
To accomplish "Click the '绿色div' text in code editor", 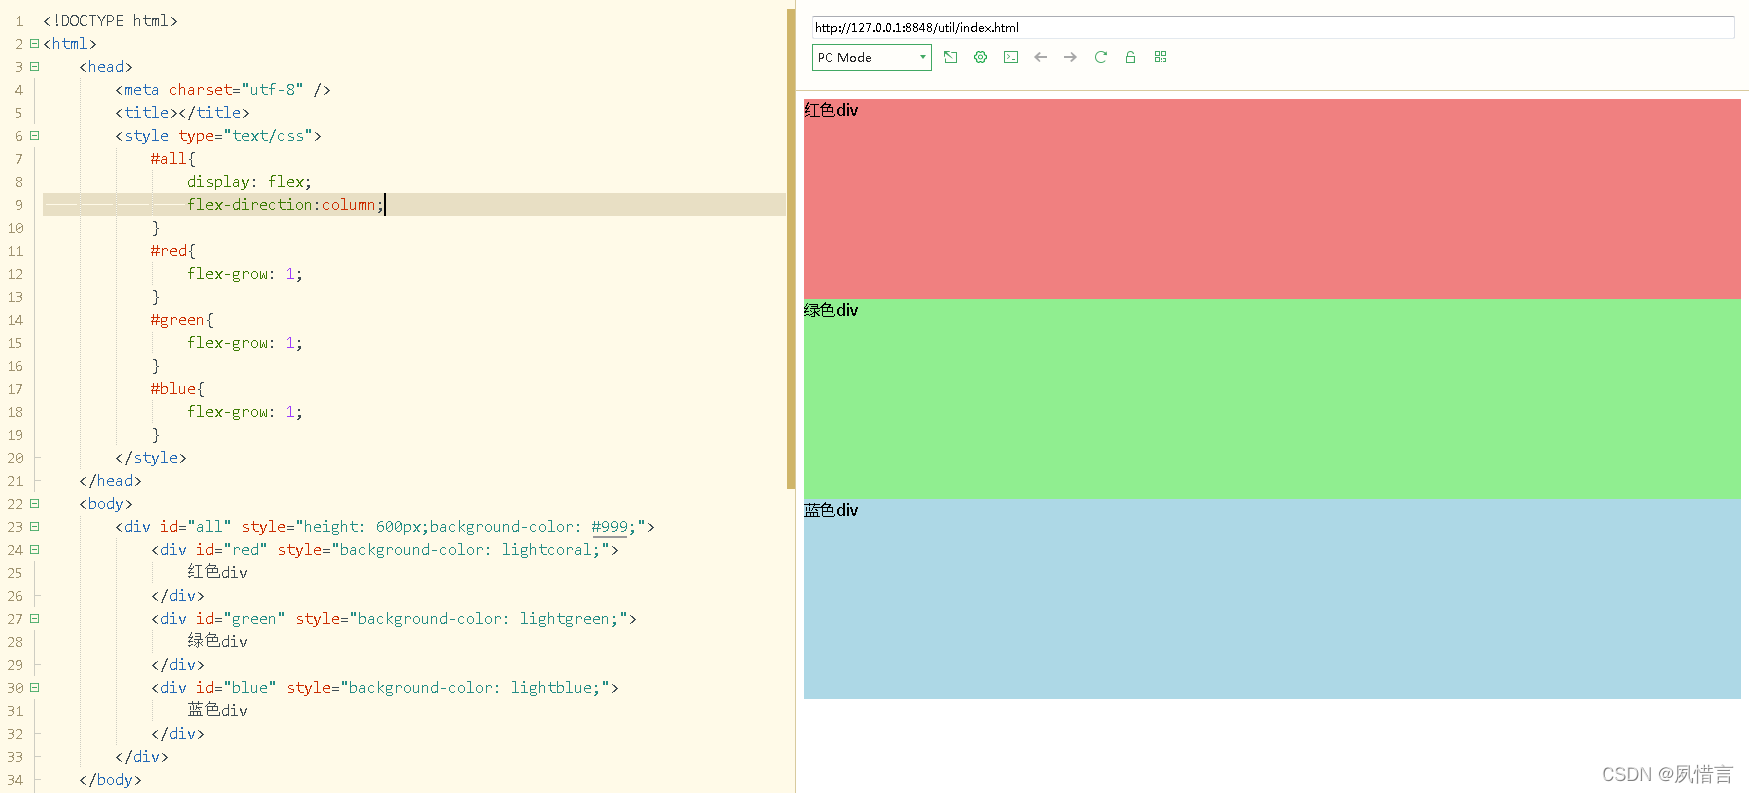I will tap(217, 641).
